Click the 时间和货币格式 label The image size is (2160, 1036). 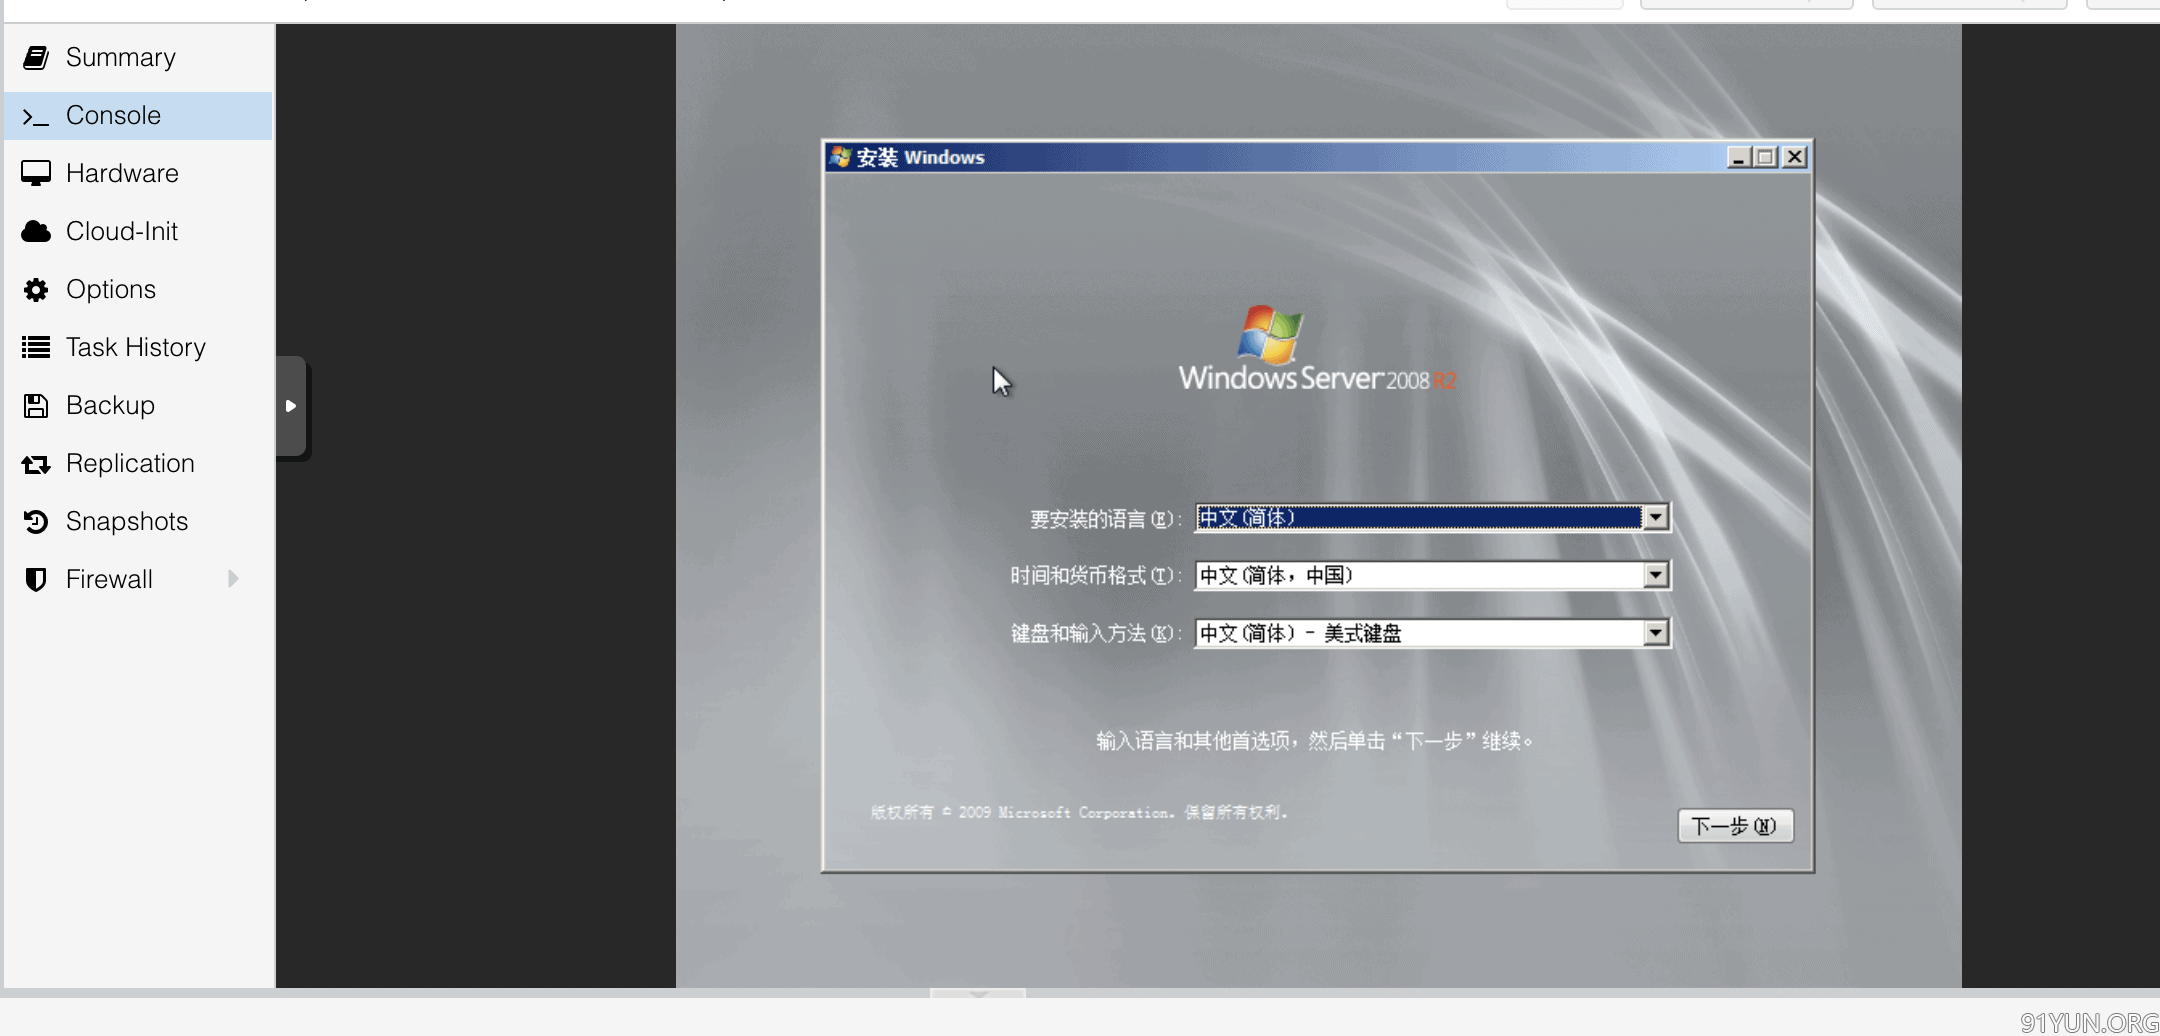click(1096, 576)
